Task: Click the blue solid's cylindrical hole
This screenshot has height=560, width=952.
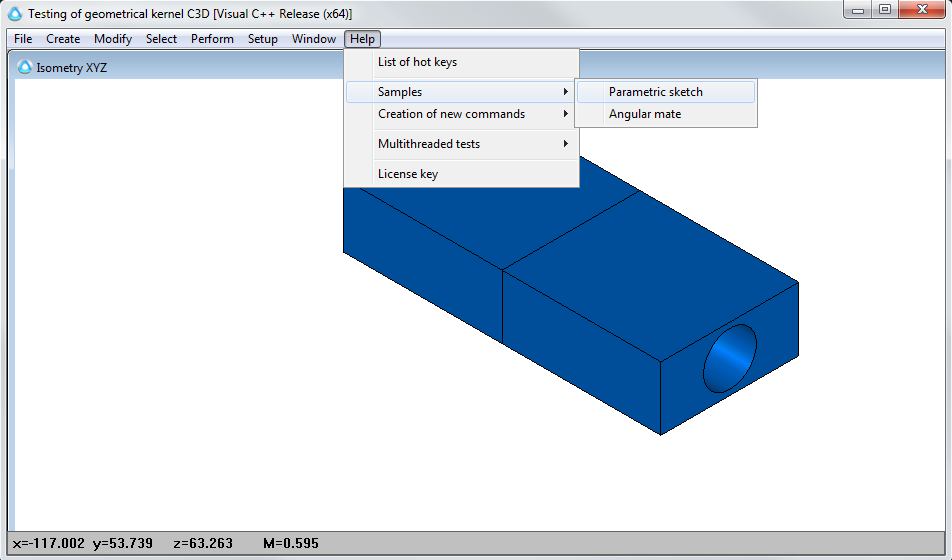Action: [730, 358]
